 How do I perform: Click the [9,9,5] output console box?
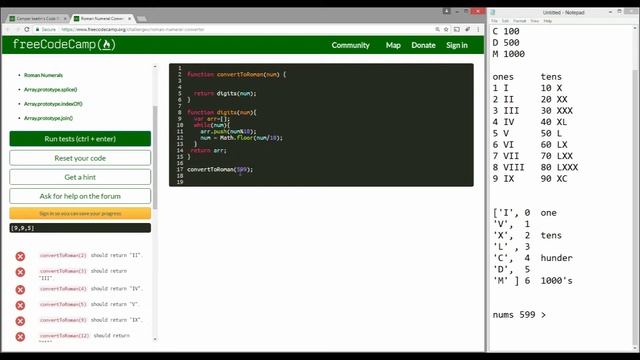pyautogui.click(x=80, y=228)
